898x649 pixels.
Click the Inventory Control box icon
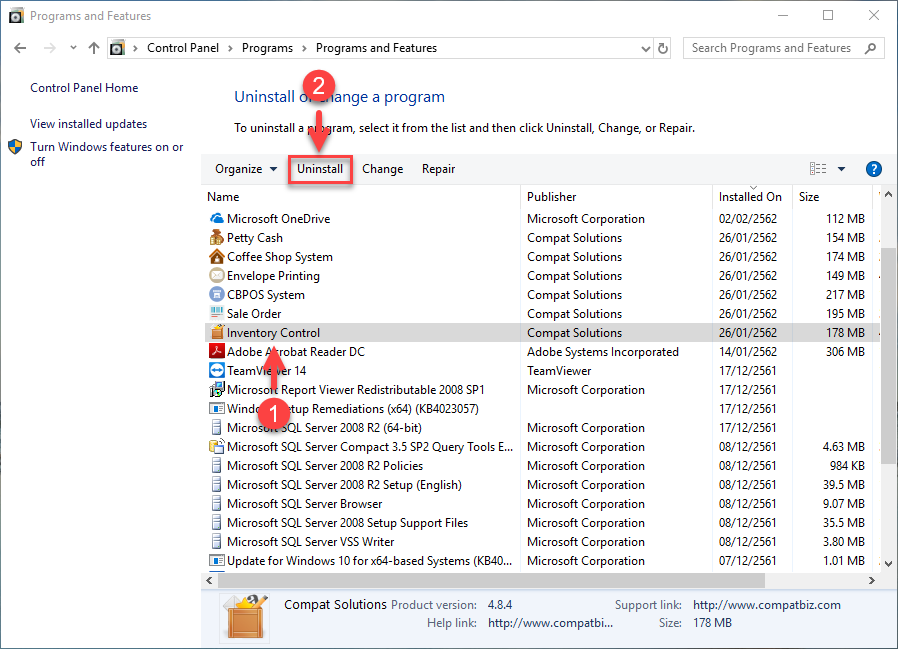point(216,332)
